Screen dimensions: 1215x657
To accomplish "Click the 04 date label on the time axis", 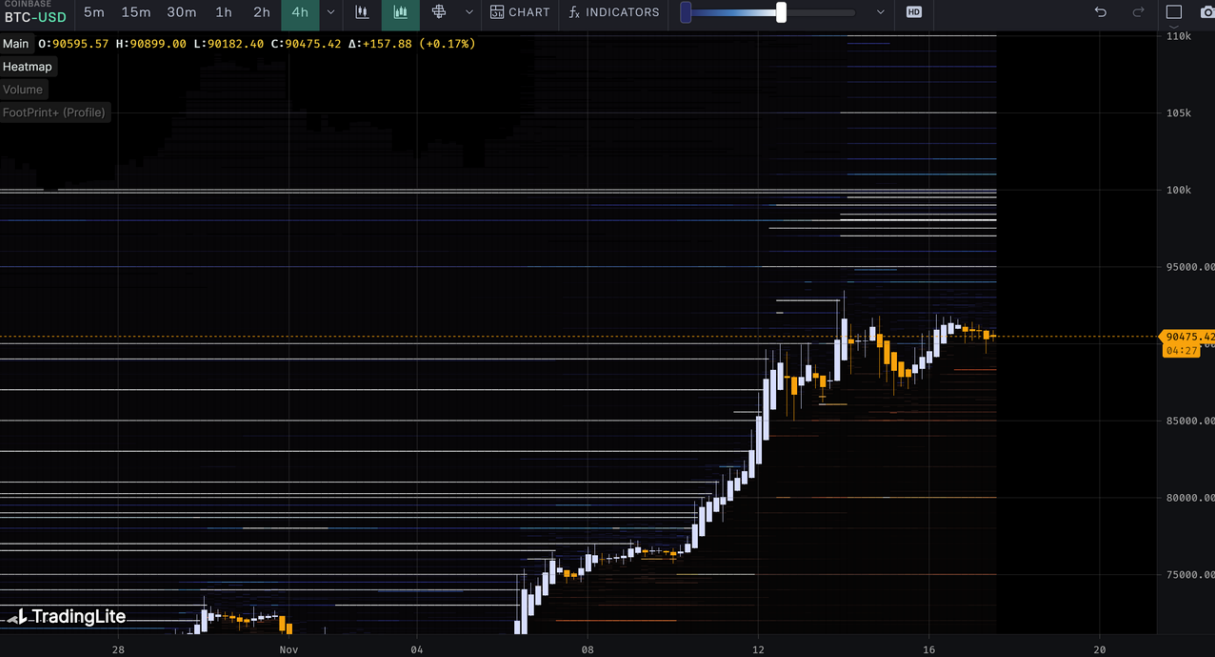I will (x=417, y=649).
